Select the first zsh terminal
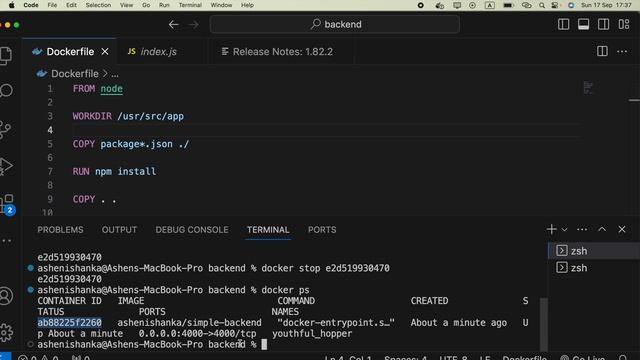This screenshot has height=360, width=640. coord(594,251)
